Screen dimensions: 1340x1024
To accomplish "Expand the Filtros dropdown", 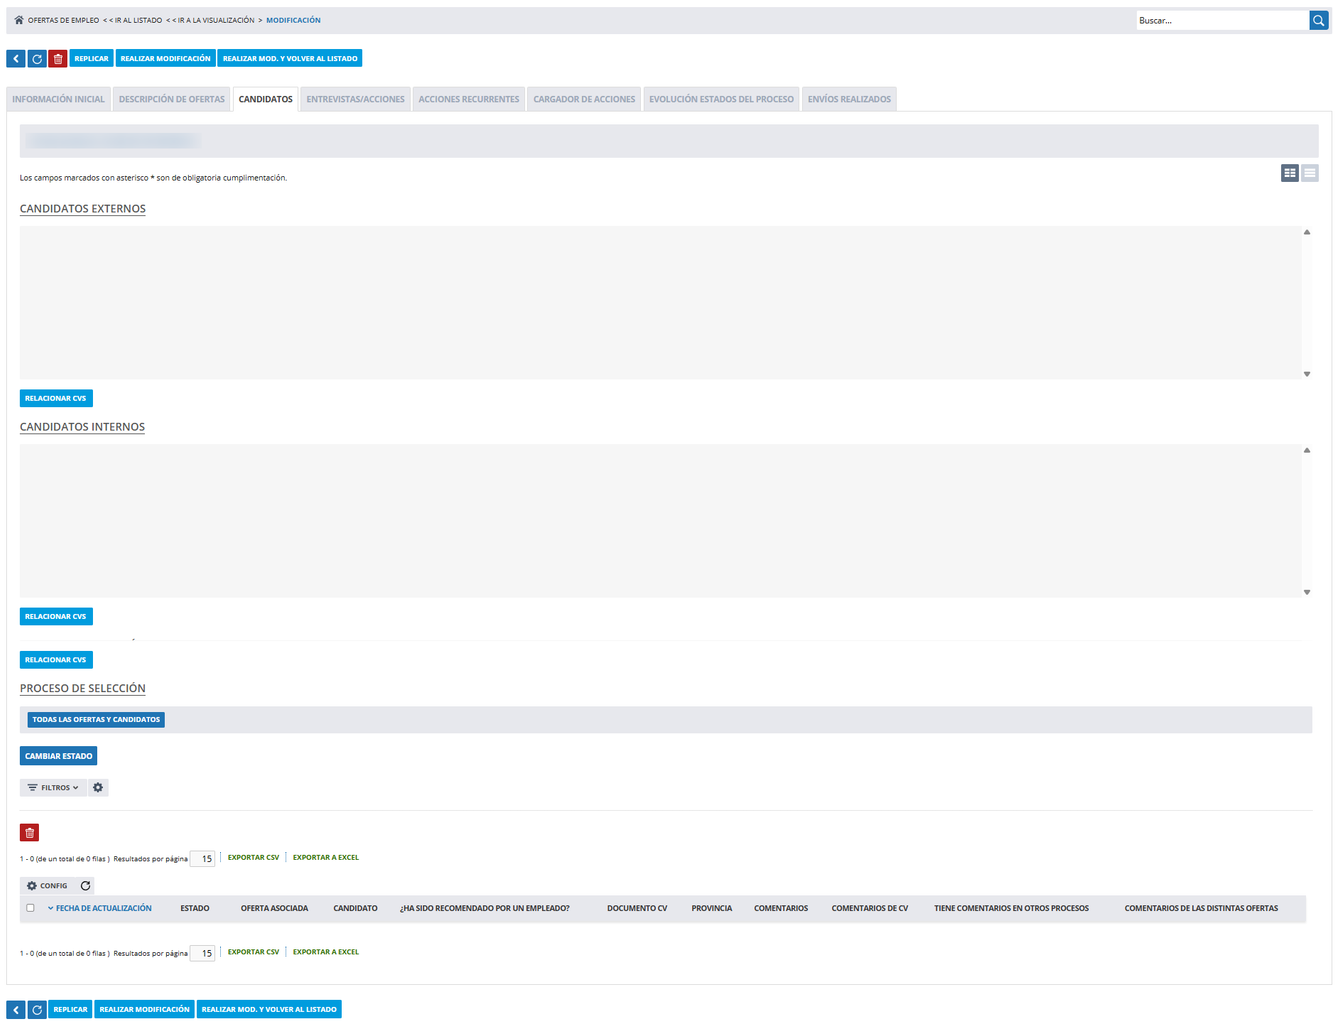I will point(53,788).
